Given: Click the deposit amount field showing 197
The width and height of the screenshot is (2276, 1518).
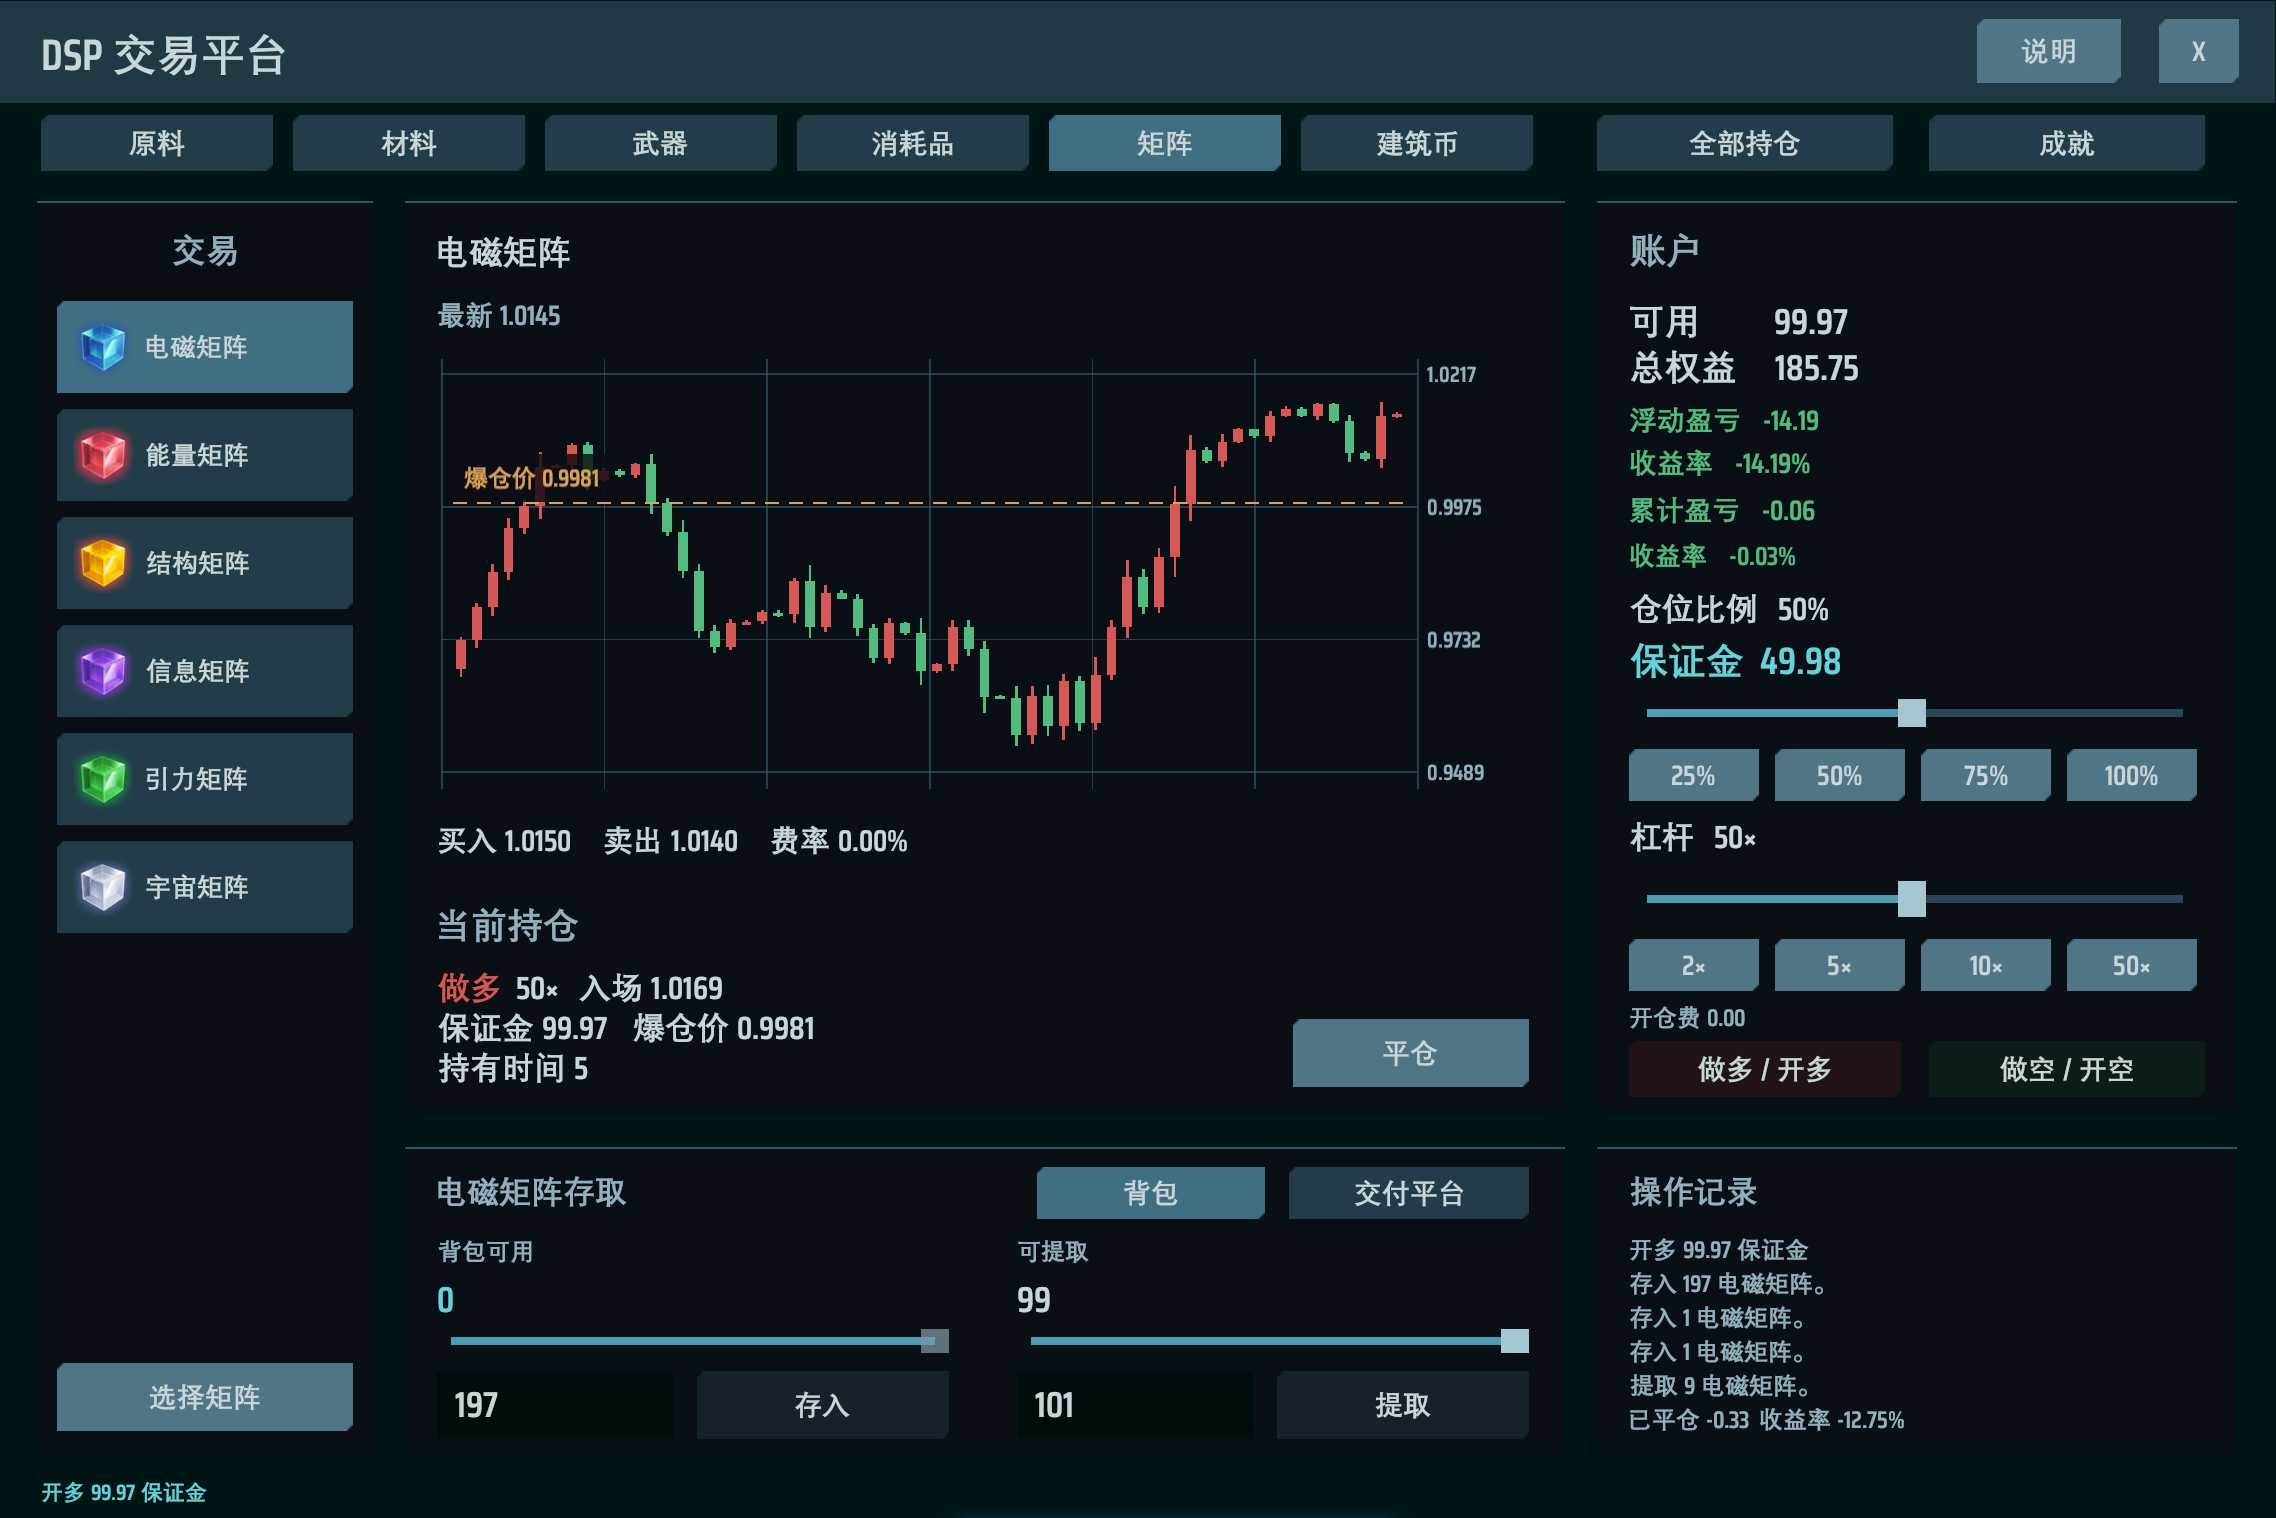Looking at the screenshot, I should click(555, 1405).
